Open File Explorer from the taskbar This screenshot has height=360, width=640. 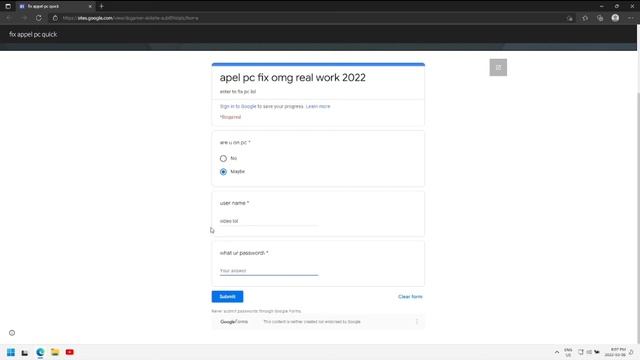55,352
